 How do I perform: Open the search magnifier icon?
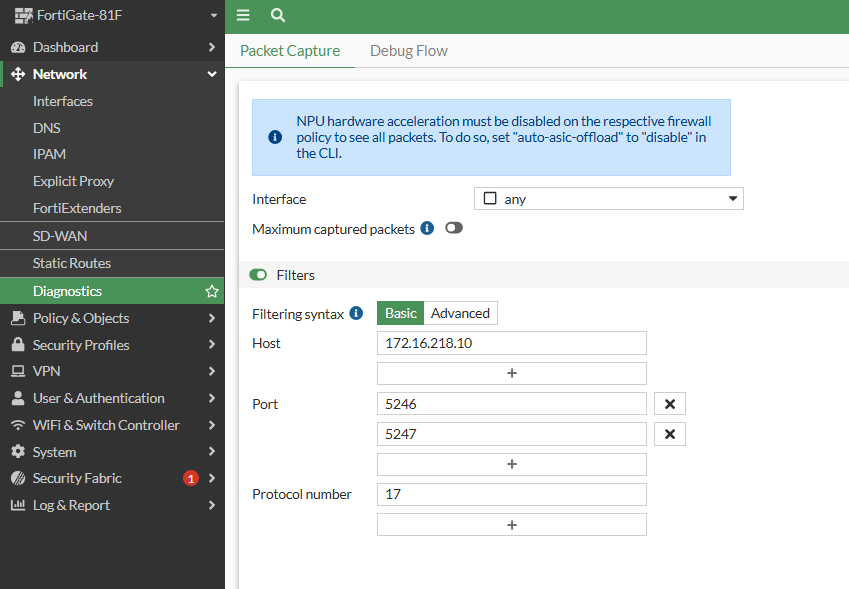(x=278, y=16)
